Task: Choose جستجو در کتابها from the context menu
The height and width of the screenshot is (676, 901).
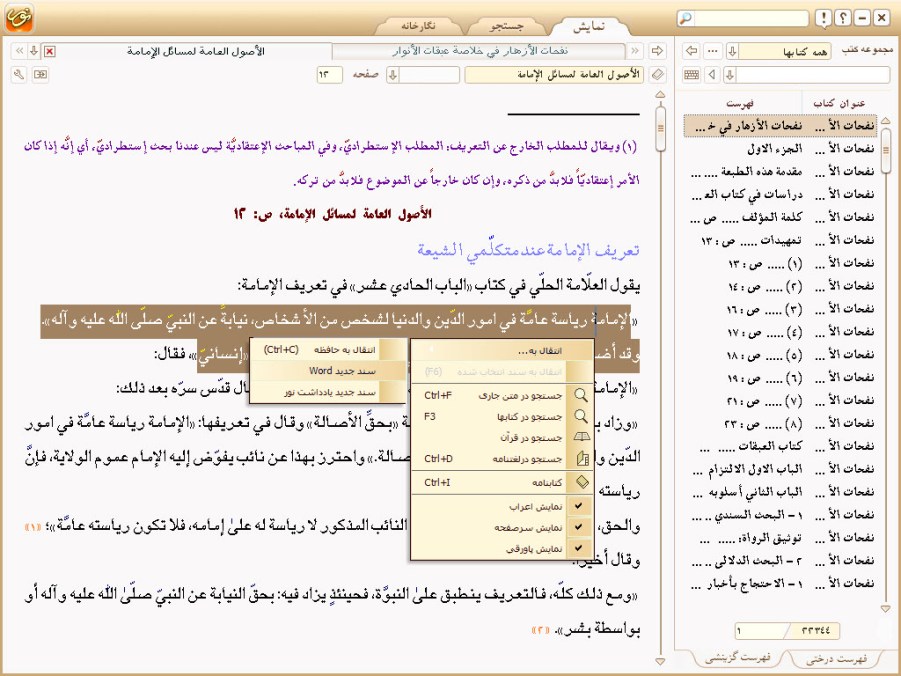Action: coord(503,417)
